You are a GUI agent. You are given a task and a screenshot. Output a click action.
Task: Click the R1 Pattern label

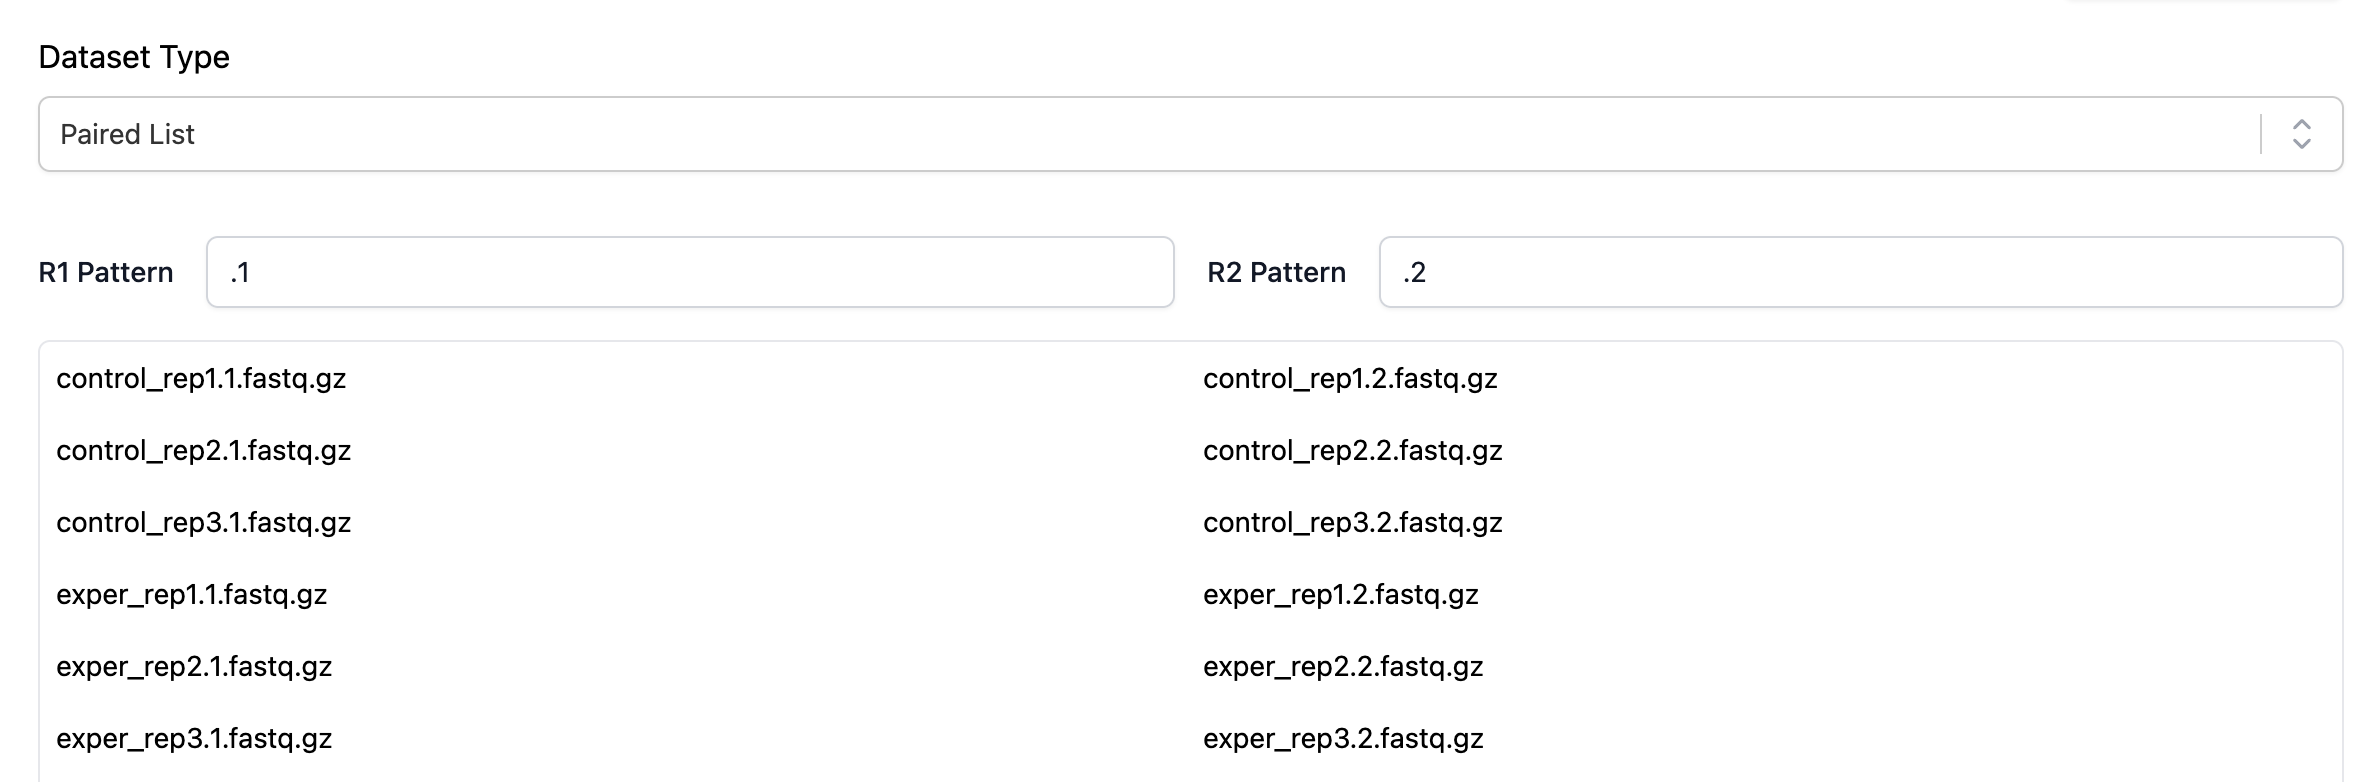pos(106,273)
